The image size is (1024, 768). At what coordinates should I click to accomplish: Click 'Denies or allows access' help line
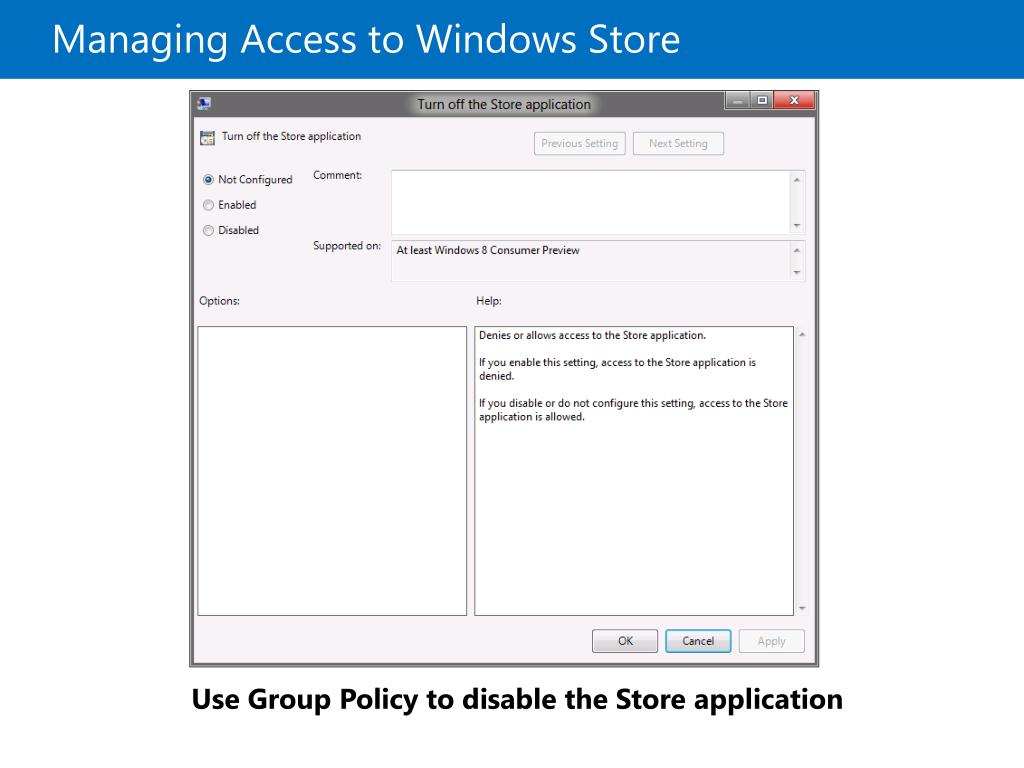coord(592,335)
